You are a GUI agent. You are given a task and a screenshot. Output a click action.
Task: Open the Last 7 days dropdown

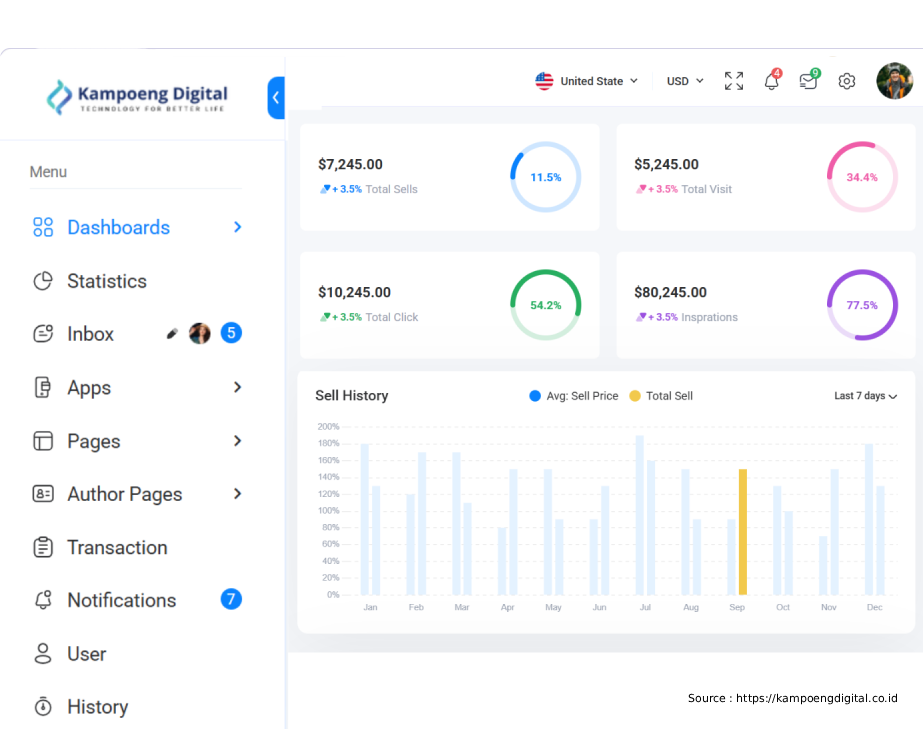[865, 396]
